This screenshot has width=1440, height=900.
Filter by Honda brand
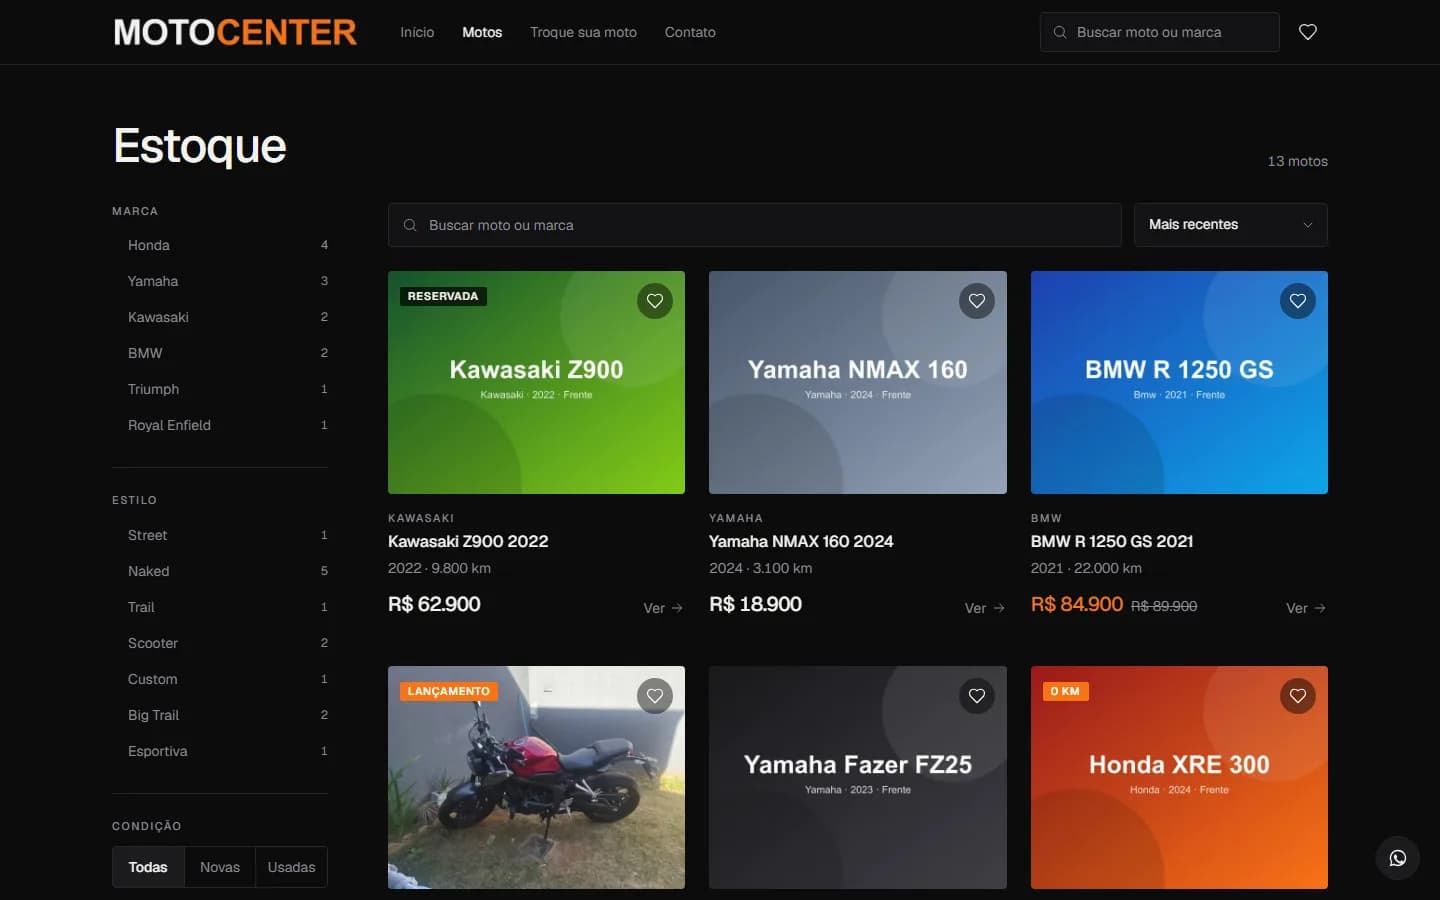click(x=220, y=245)
